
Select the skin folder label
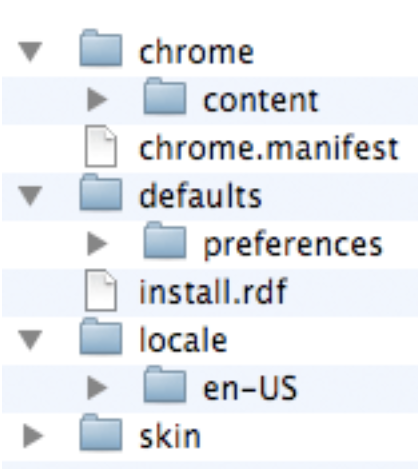[170, 436]
